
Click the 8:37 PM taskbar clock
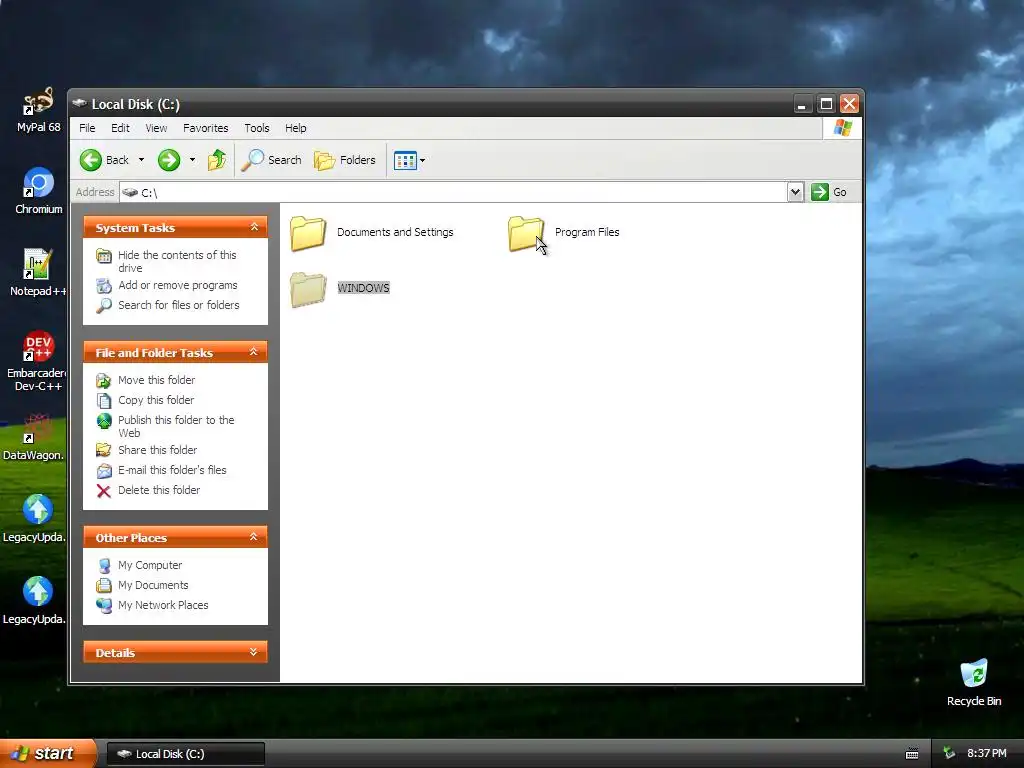click(x=986, y=754)
